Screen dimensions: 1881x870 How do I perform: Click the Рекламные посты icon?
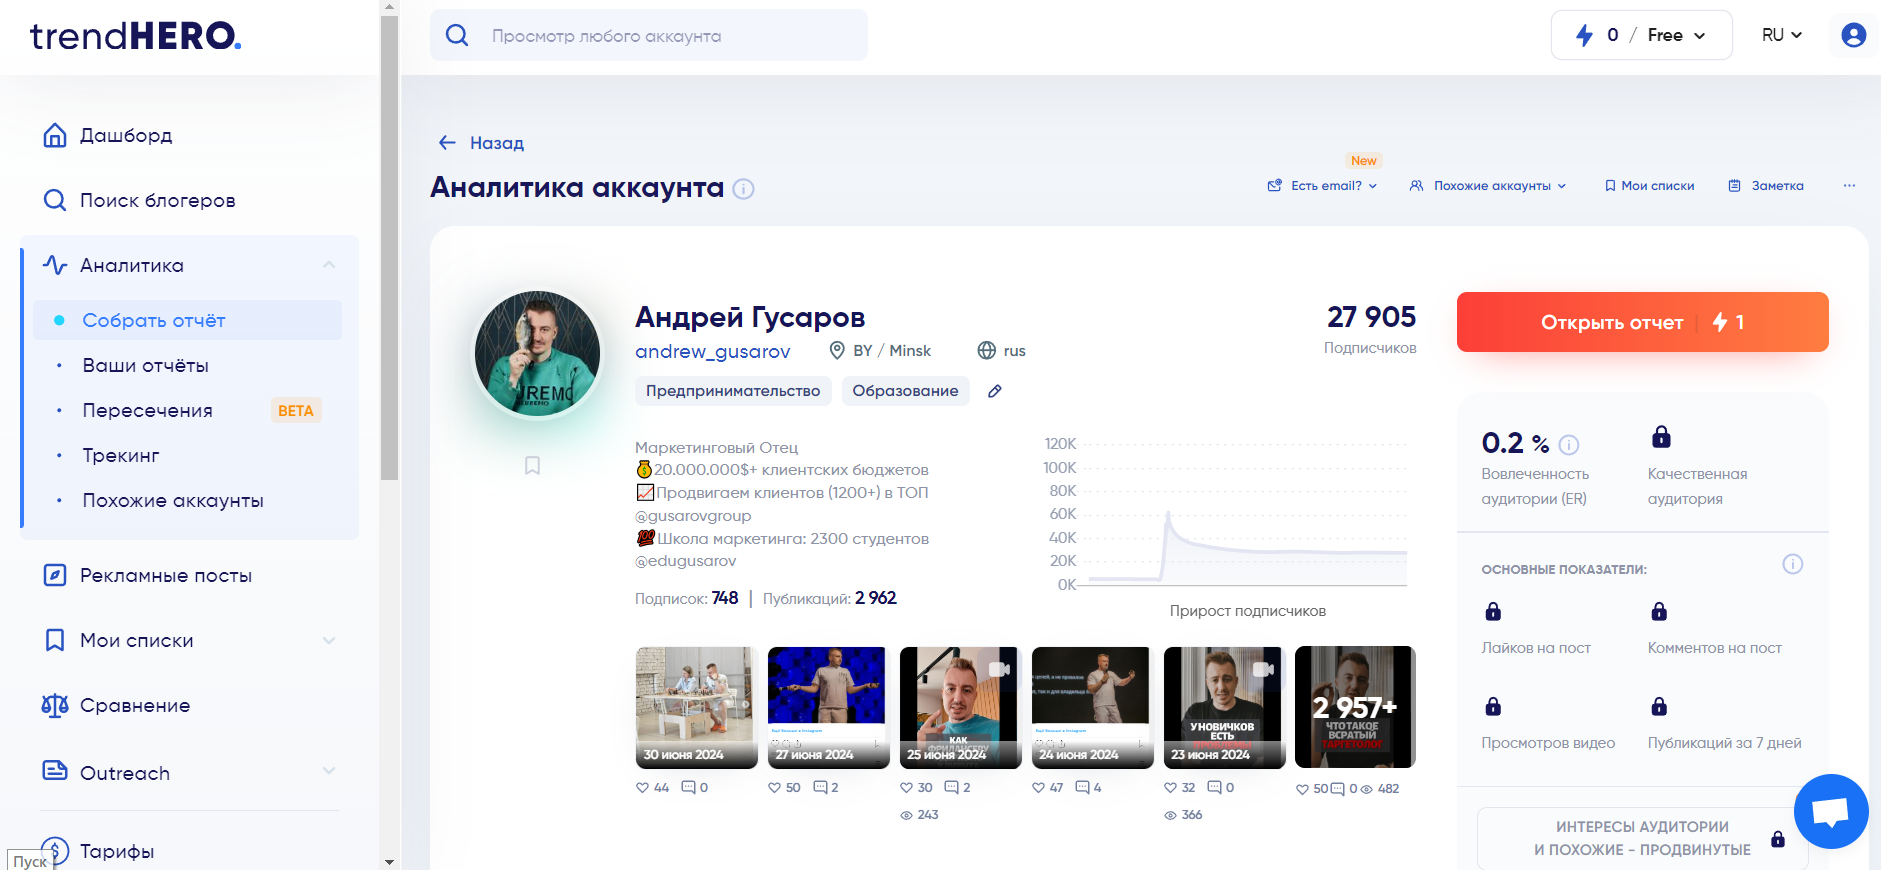(x=55, y=575)
